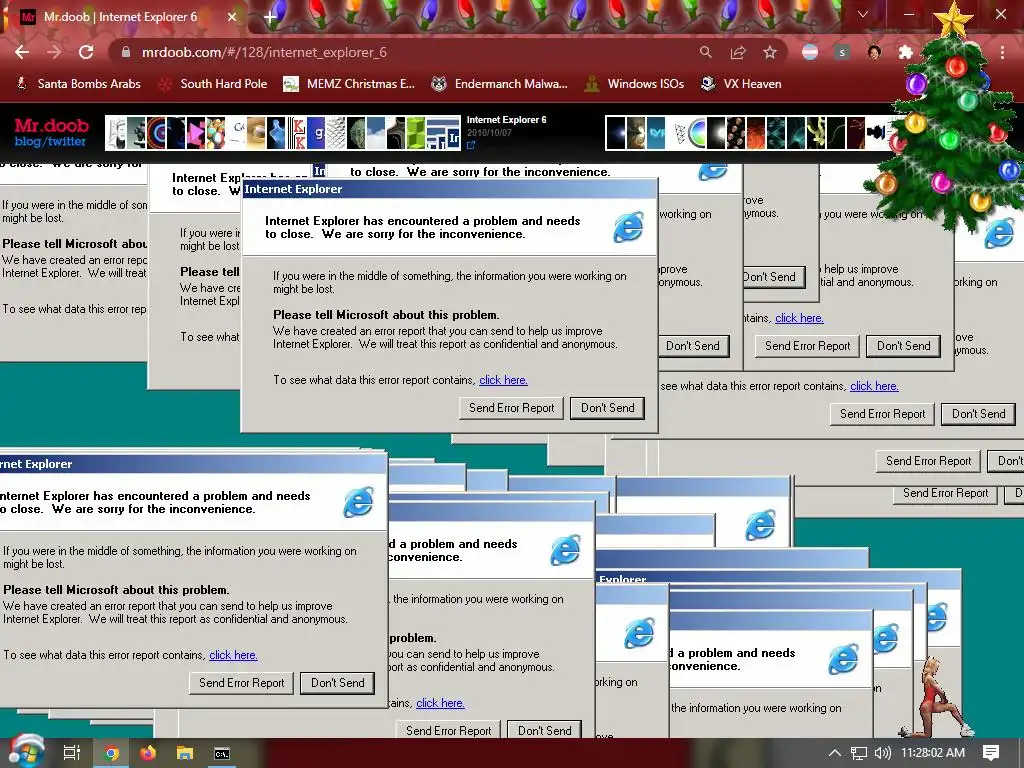Share this page via the share icon
Viewport: 1024px width, 768px height.
[738, 52]
